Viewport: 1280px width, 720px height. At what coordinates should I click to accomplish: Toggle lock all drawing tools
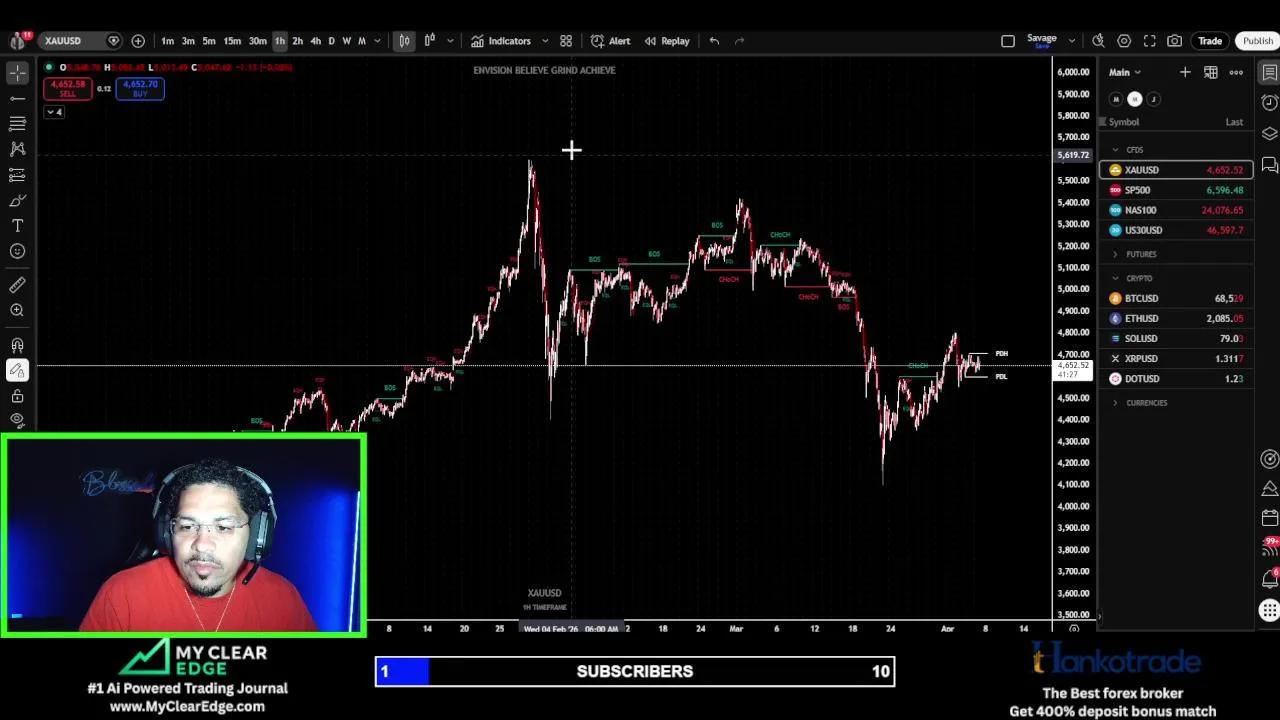pos(17,396)
